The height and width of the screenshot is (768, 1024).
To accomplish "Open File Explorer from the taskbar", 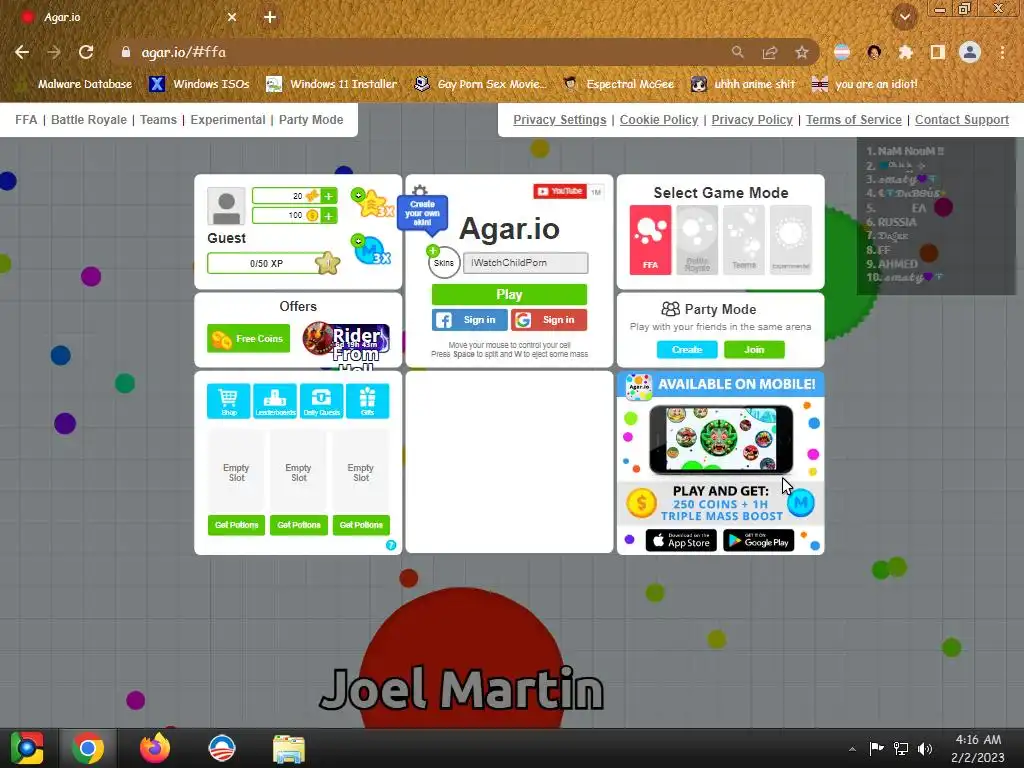I will tap(288, 748).
